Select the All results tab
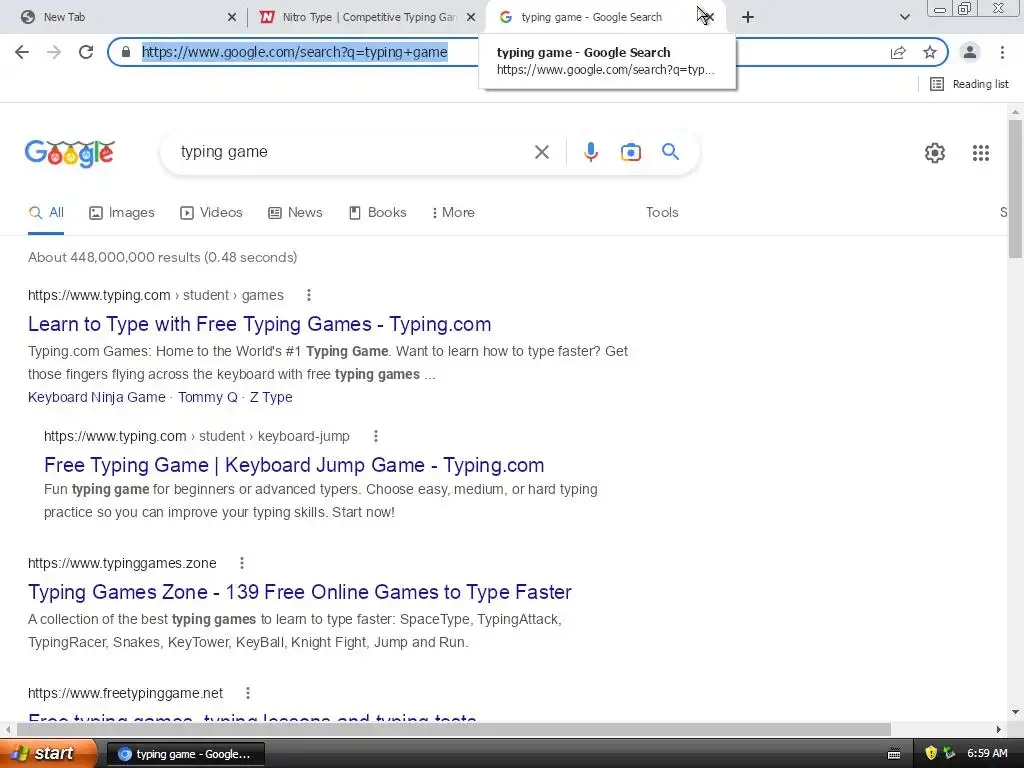 46,212
